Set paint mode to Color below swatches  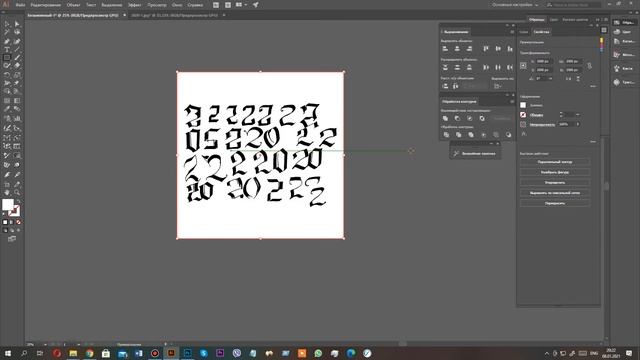pos(5,222)
